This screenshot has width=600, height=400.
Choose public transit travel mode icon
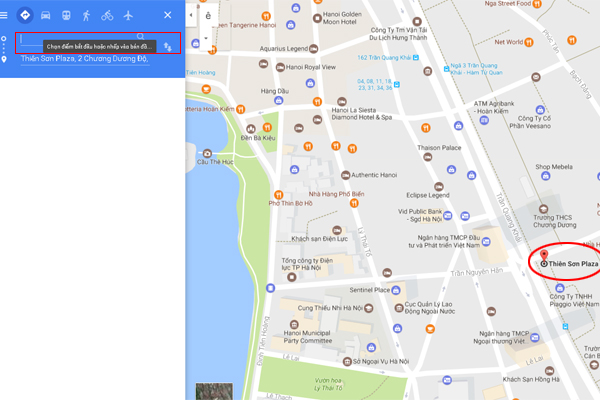66,15
